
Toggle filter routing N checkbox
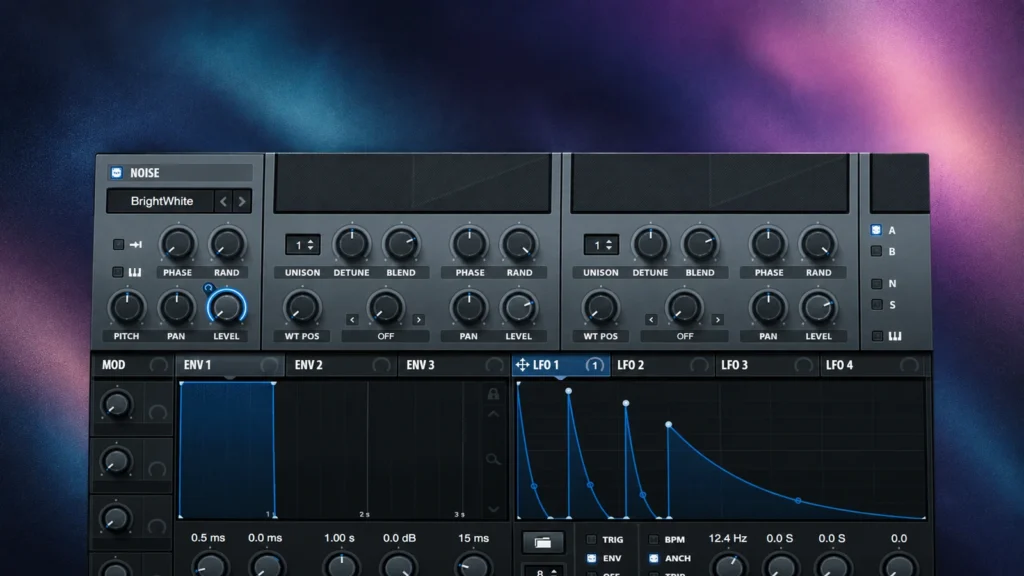tap(876, 283)
